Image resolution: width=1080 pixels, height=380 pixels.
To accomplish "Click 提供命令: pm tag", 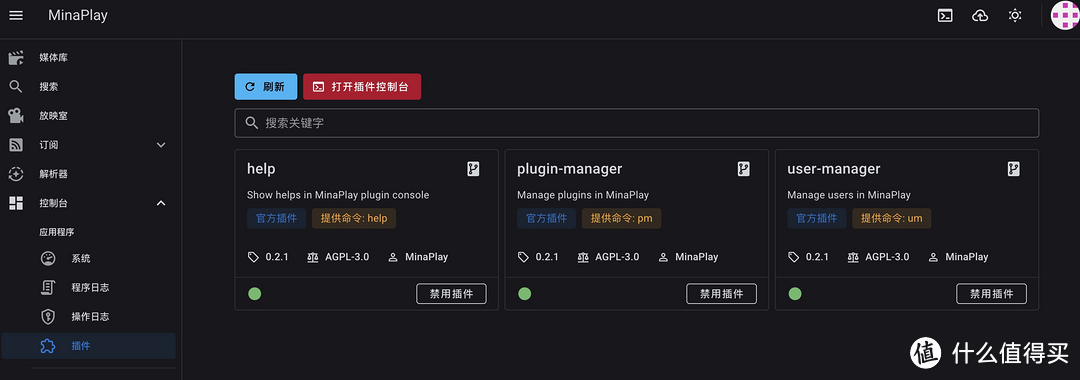I will [x=621, y=218].
